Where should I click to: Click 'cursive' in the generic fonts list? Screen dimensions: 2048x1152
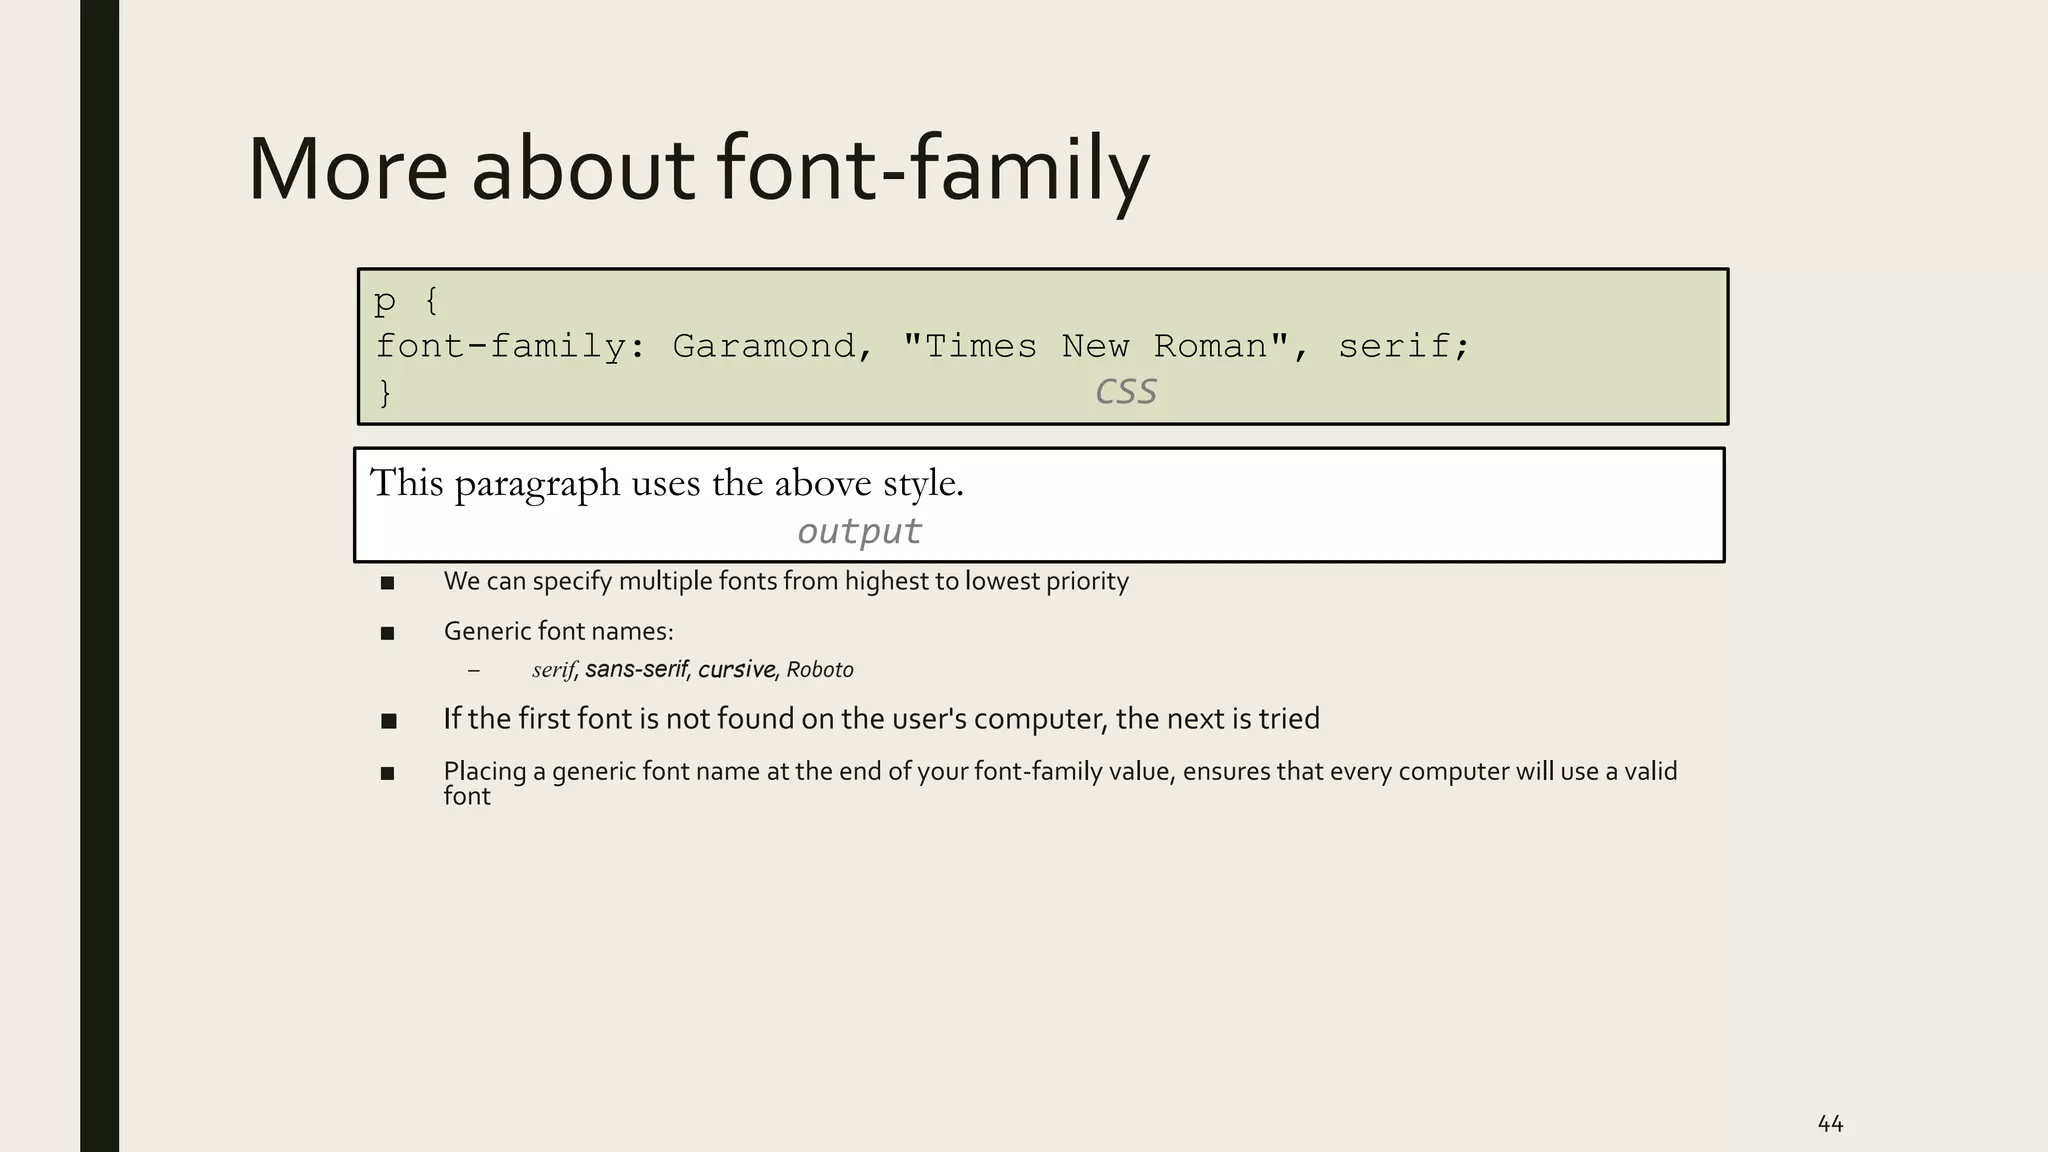tap(736, 669)
